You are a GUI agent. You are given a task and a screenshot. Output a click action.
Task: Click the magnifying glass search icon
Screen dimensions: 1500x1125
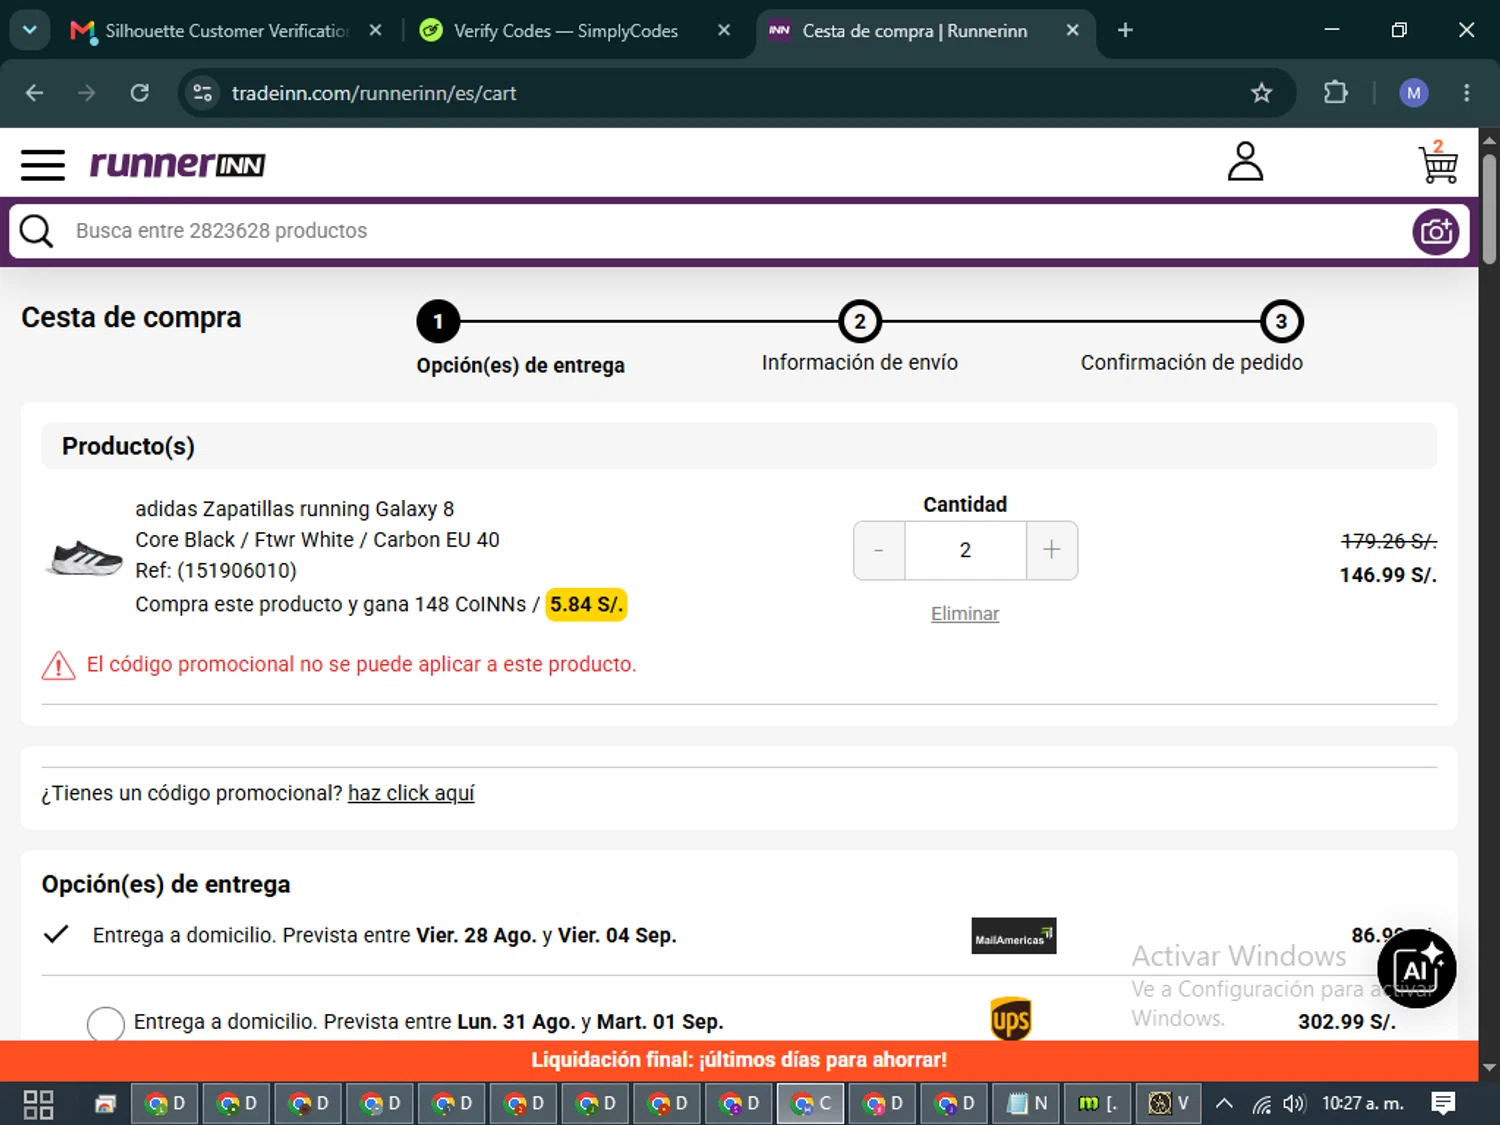coord(36,231)
